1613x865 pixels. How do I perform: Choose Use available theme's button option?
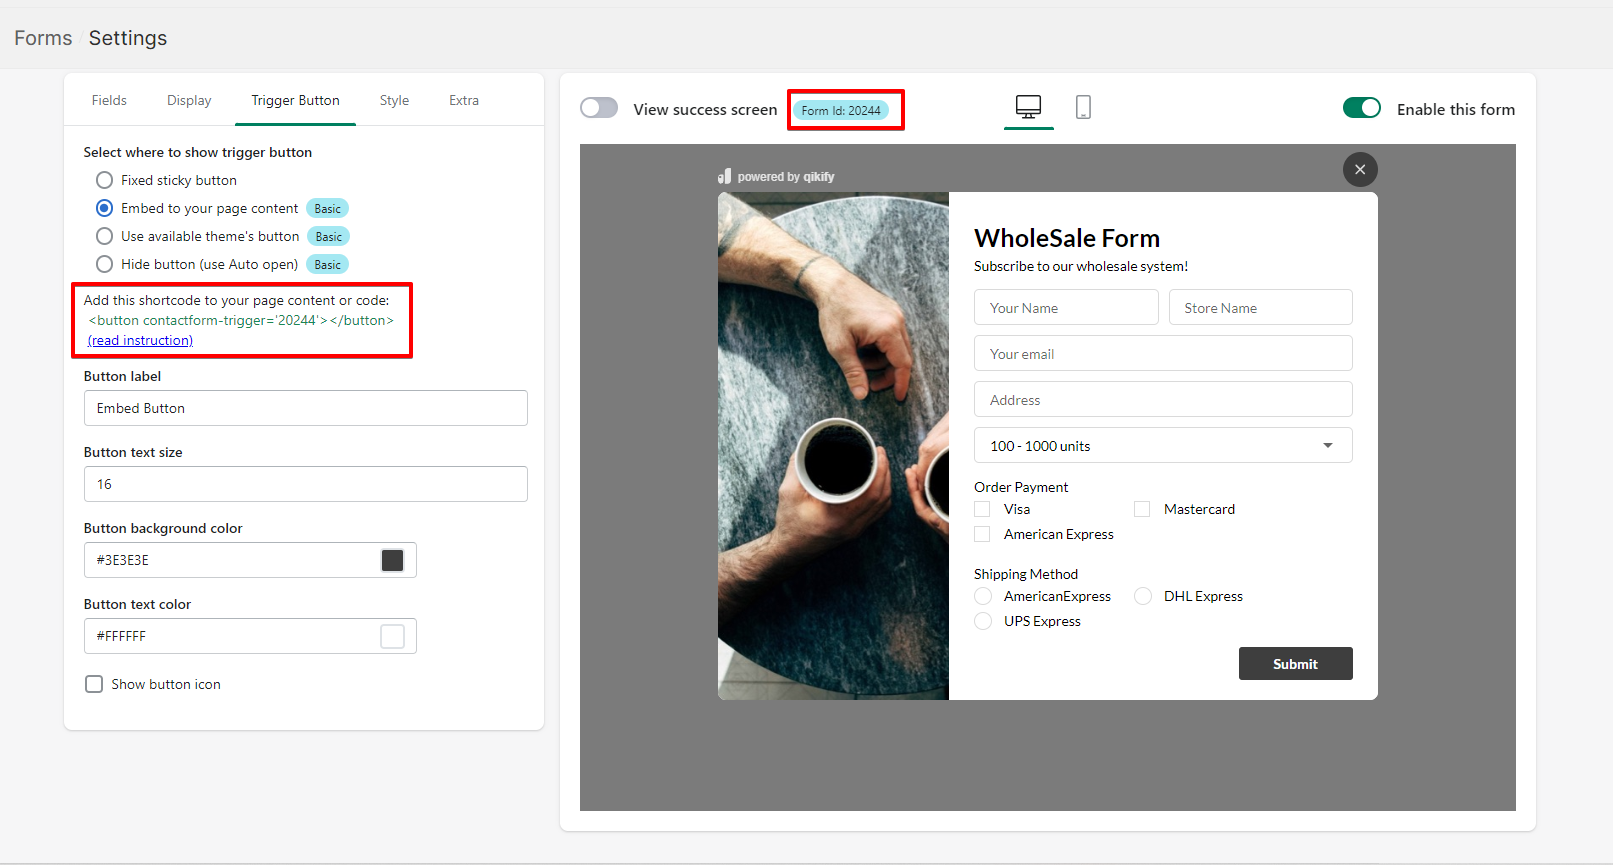tap(104, 236)
